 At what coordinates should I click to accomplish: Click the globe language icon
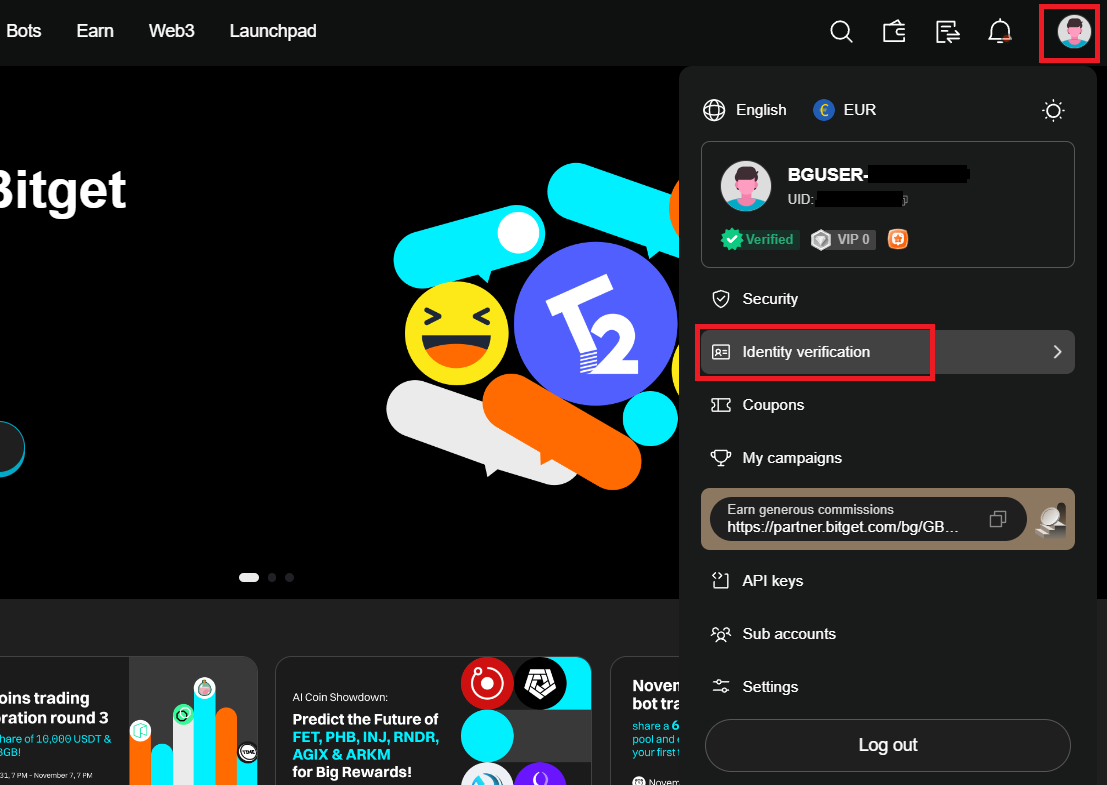pyautogui.click(x=714, y=110)
